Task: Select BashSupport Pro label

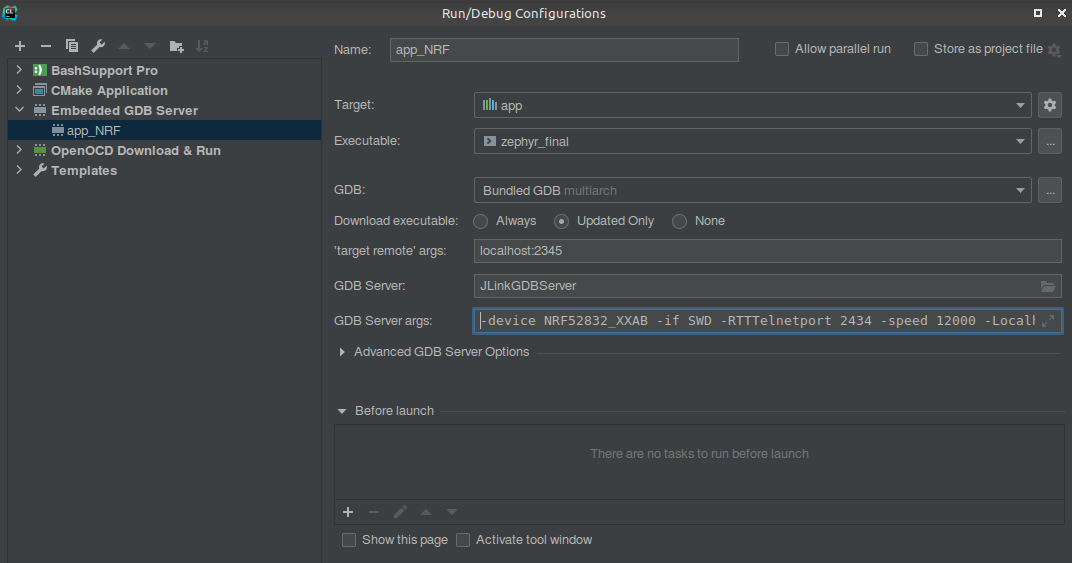Action: (104, 70)
